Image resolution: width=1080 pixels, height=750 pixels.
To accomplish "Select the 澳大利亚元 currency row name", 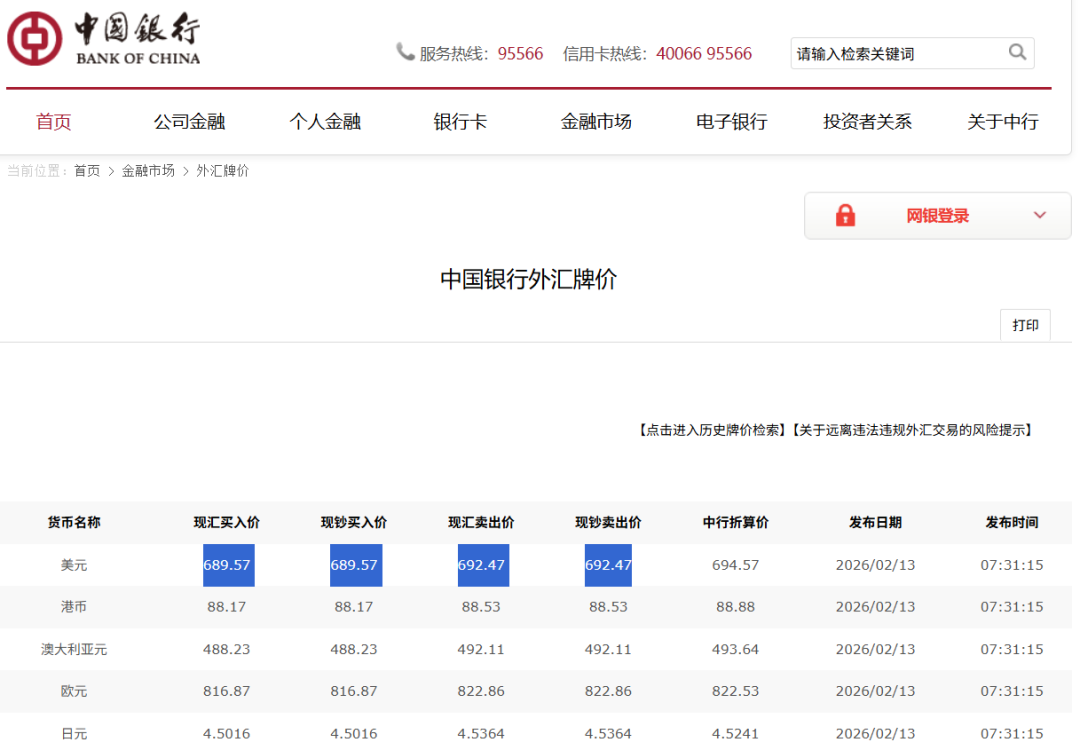I will (74, 649).
